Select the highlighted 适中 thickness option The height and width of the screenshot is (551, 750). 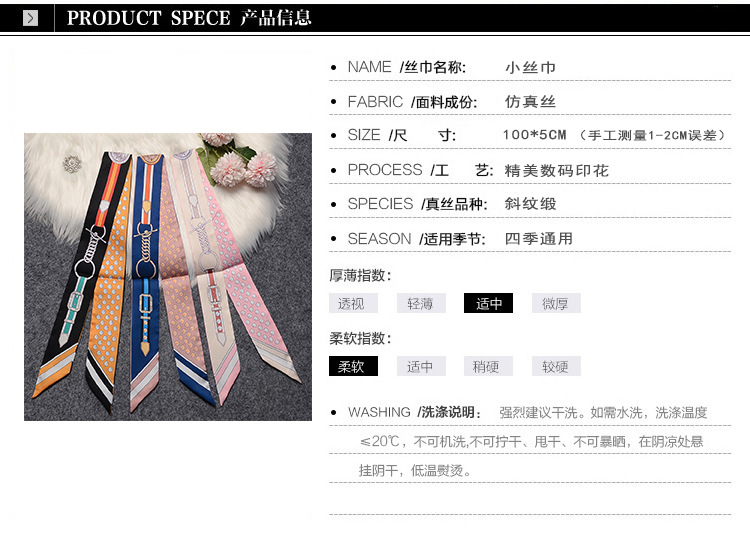488,303
